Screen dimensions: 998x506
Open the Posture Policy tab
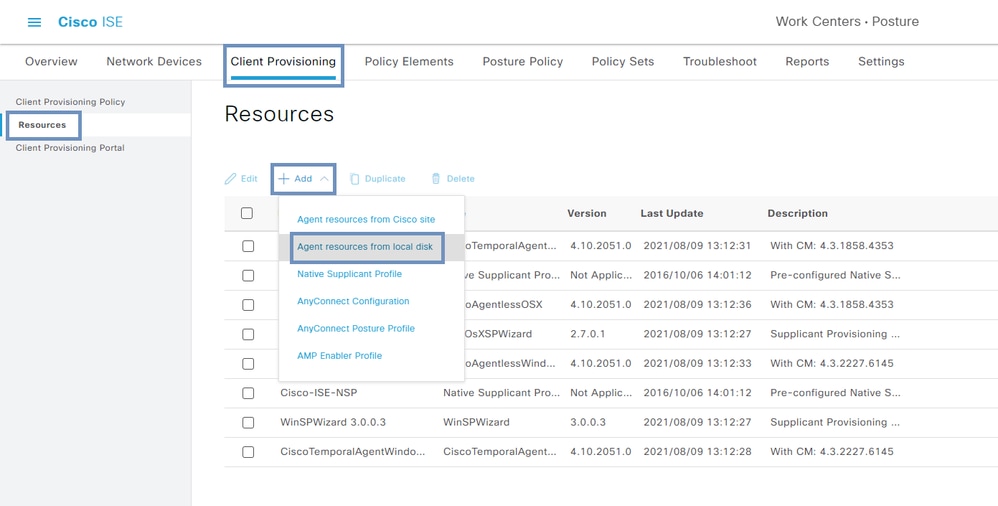(523, 62)
